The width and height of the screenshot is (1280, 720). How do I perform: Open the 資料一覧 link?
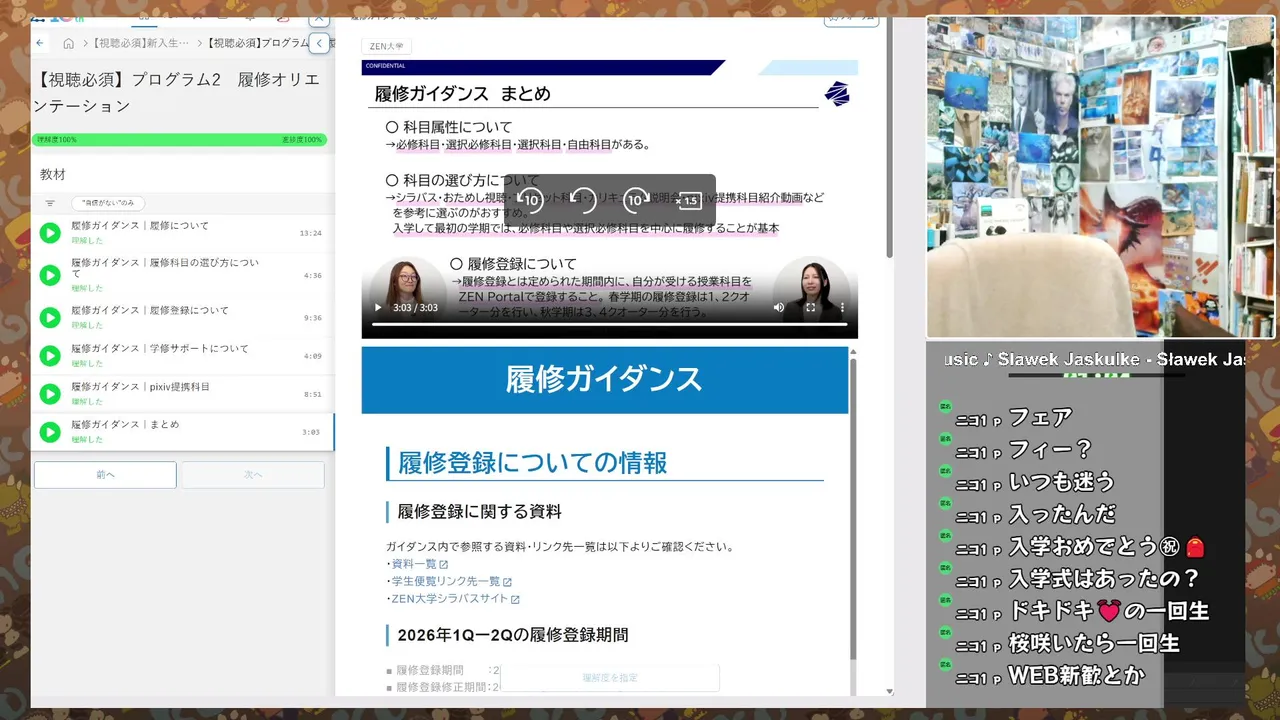click(419, 564)
